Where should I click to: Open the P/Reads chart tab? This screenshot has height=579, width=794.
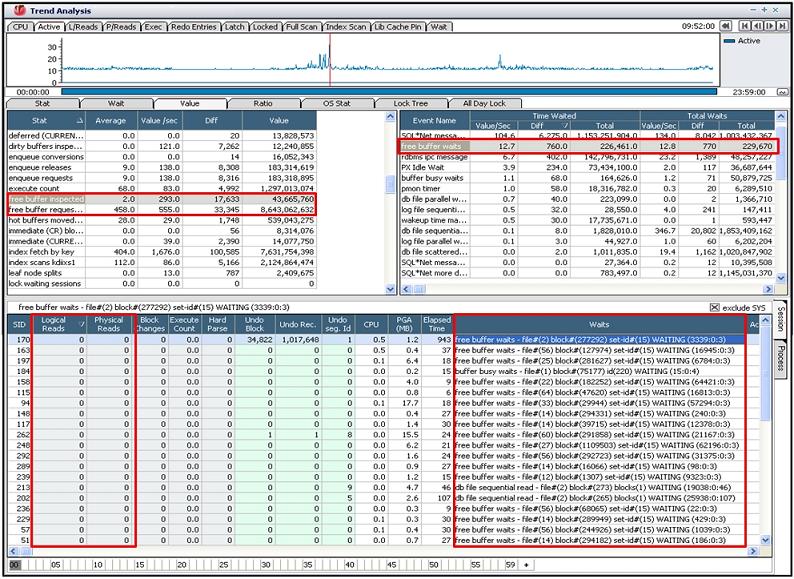coord(122,27)
